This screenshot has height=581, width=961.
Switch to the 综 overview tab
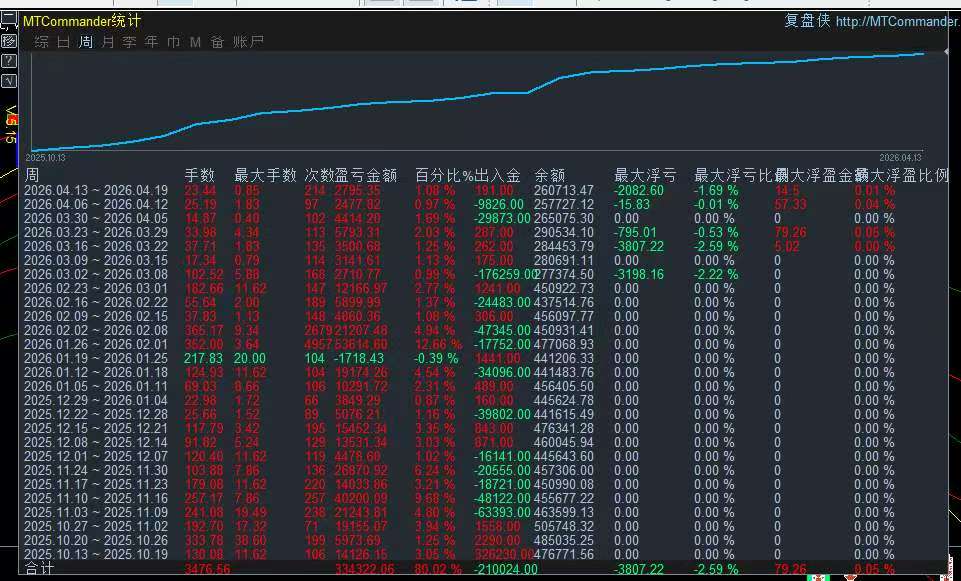pos(41,42)
